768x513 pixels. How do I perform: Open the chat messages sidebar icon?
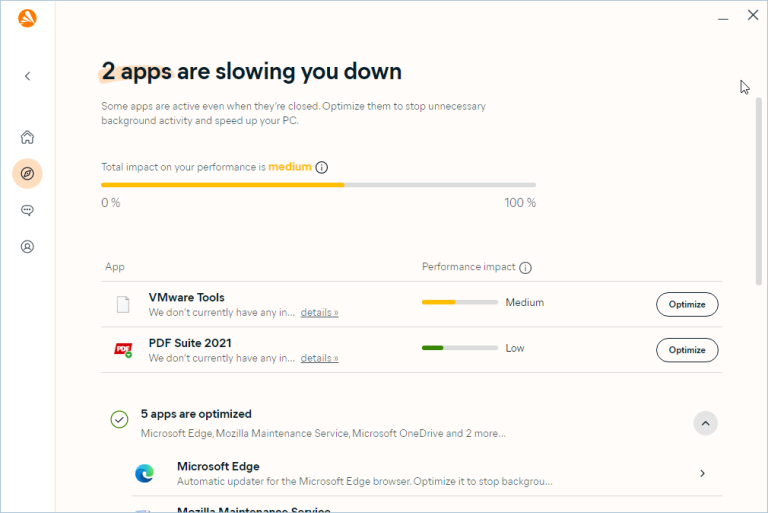click(x=27, y=210)
